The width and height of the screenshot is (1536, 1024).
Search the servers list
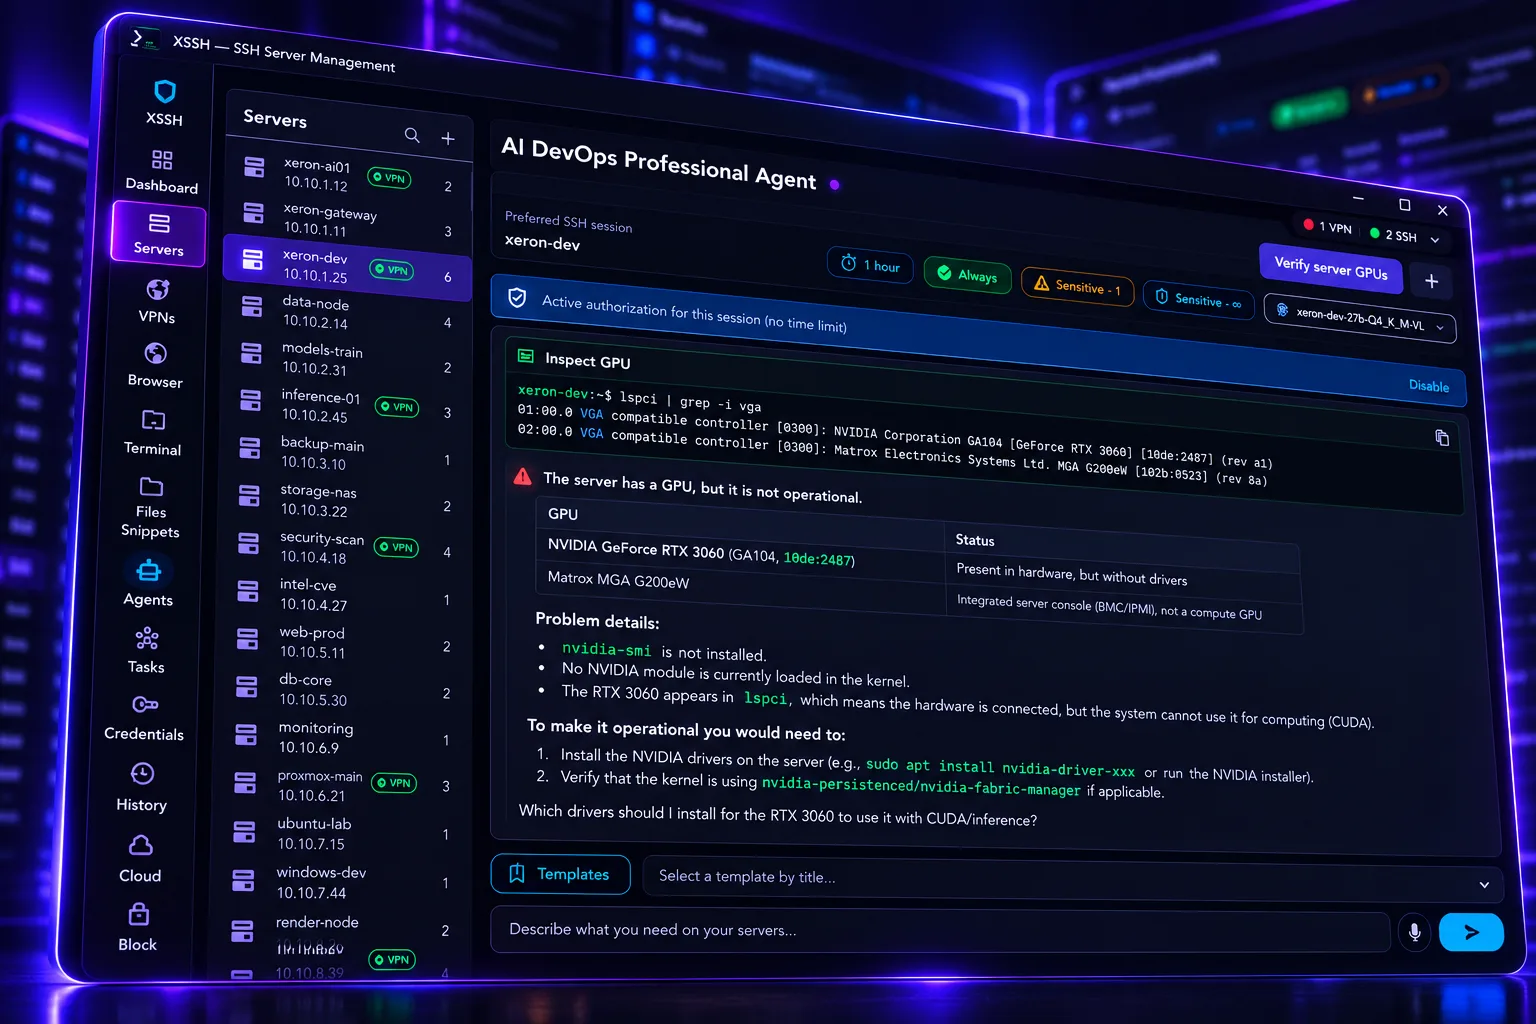[x=412, y=135]
